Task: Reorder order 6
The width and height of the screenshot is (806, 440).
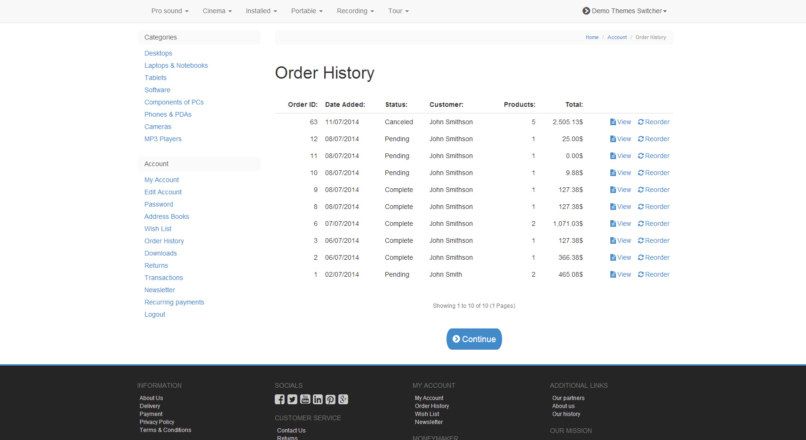Action: pyautogui.click(x=654, y=224)
